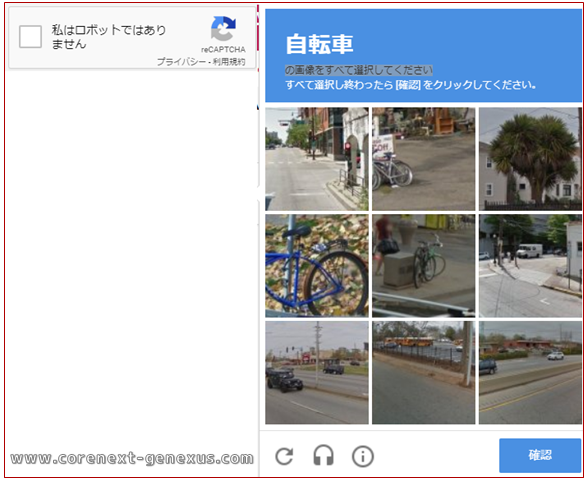
Task: Check the "私はロボットではありません" checkbox
Action: [x=30, y=37]
